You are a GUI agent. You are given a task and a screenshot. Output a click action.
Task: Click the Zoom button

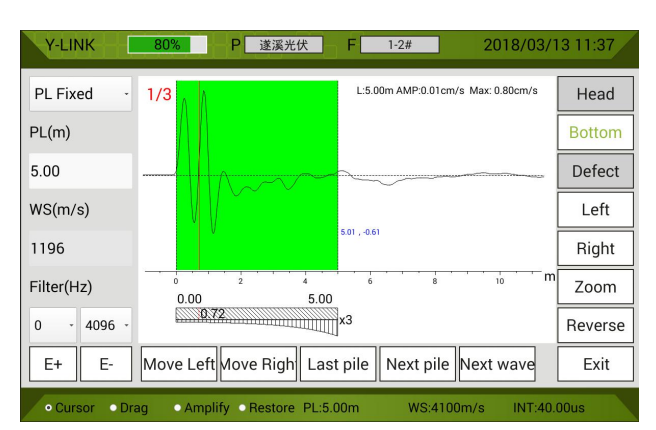pos(595,287)
